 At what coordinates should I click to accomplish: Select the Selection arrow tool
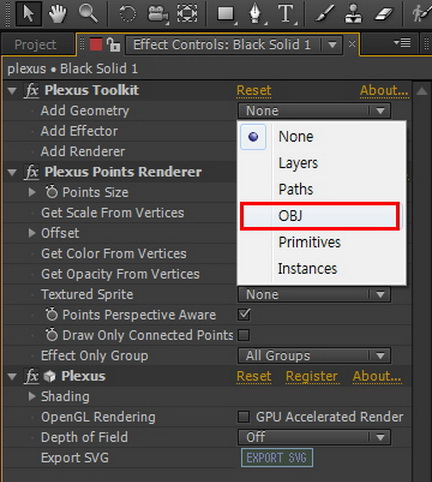click(x=28, y=13)
